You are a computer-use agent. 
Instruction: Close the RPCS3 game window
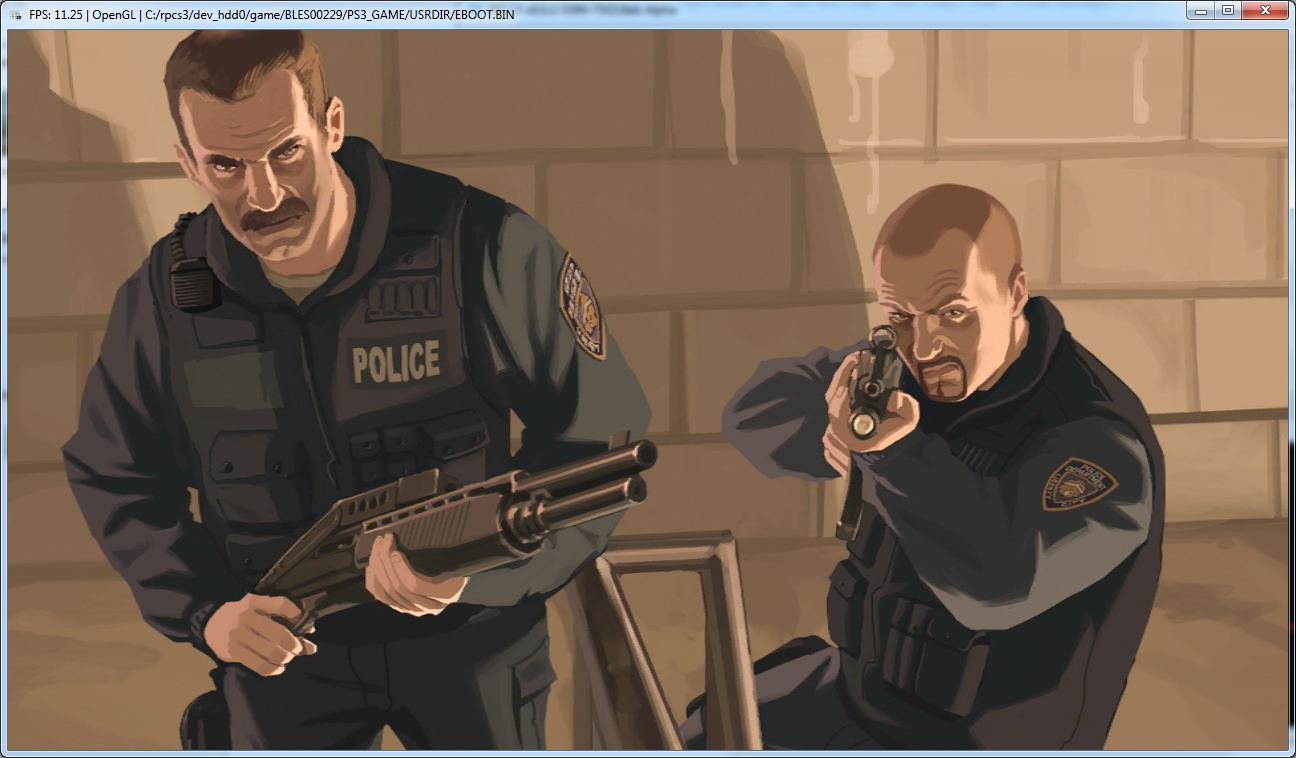1264,10
